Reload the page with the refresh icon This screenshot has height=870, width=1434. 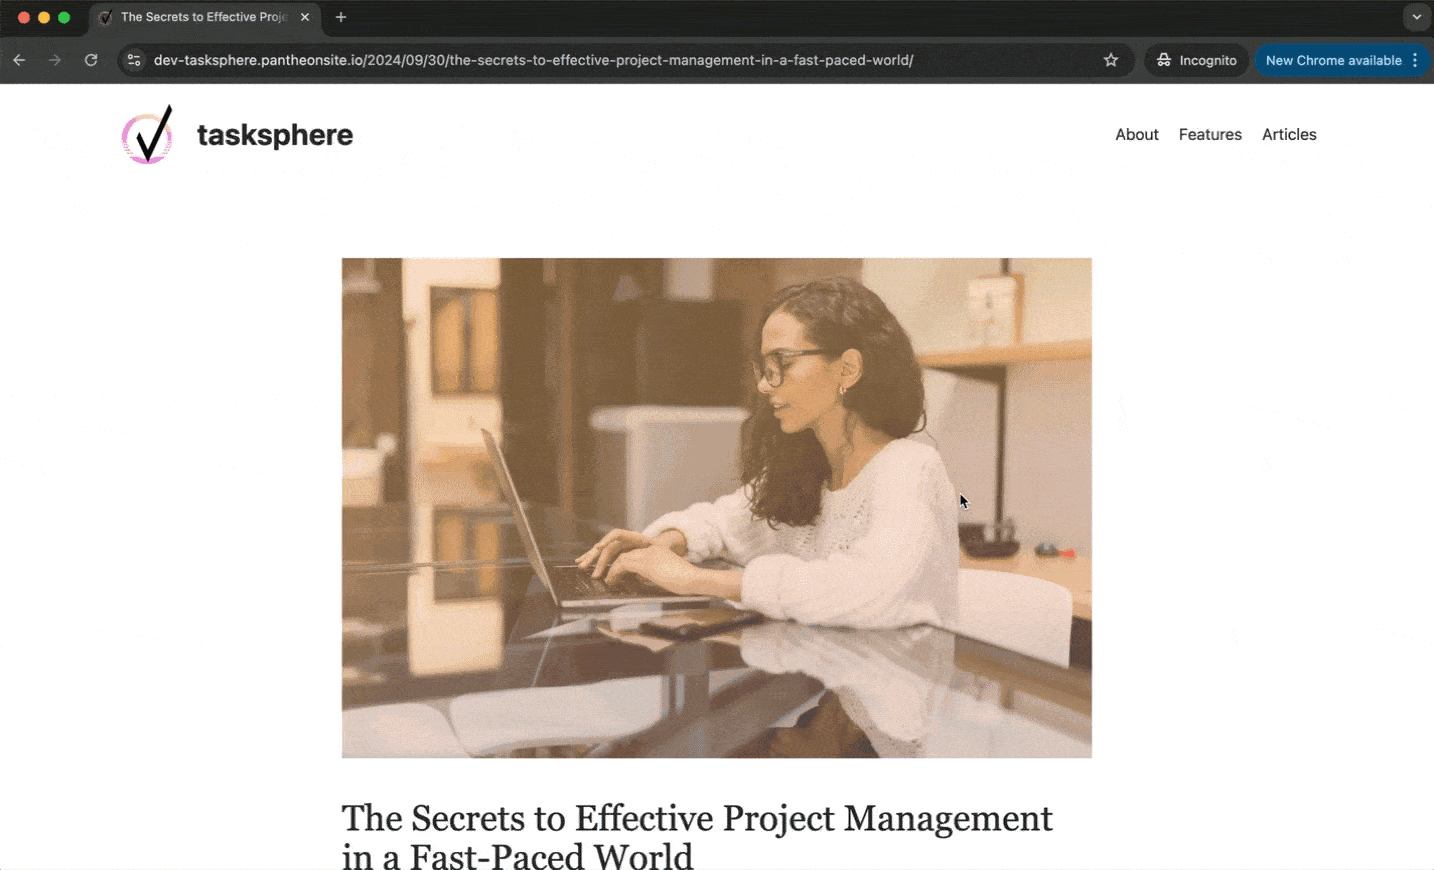click(x=91, y=60)
